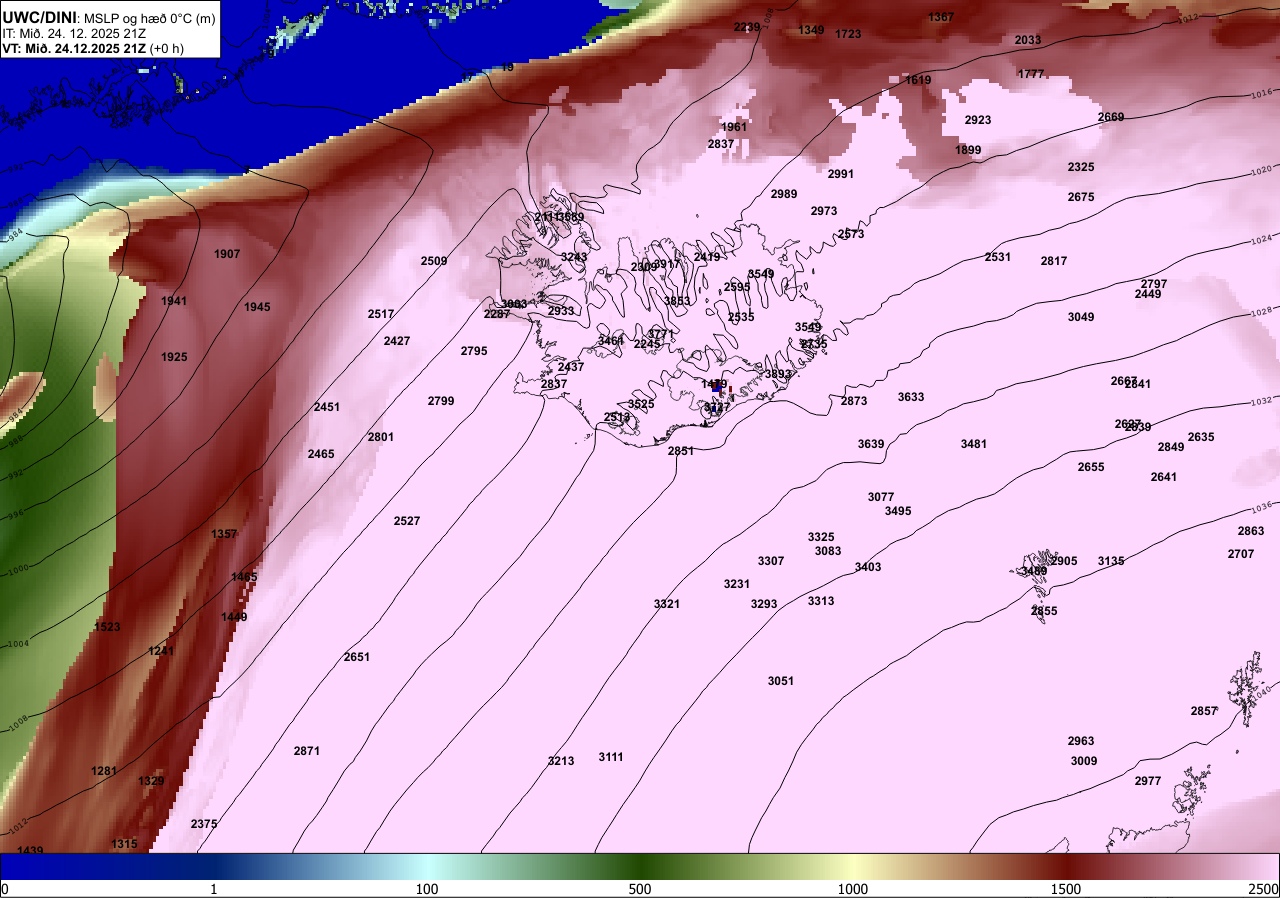Click the 2325 height value

(x=1081, y=167)
